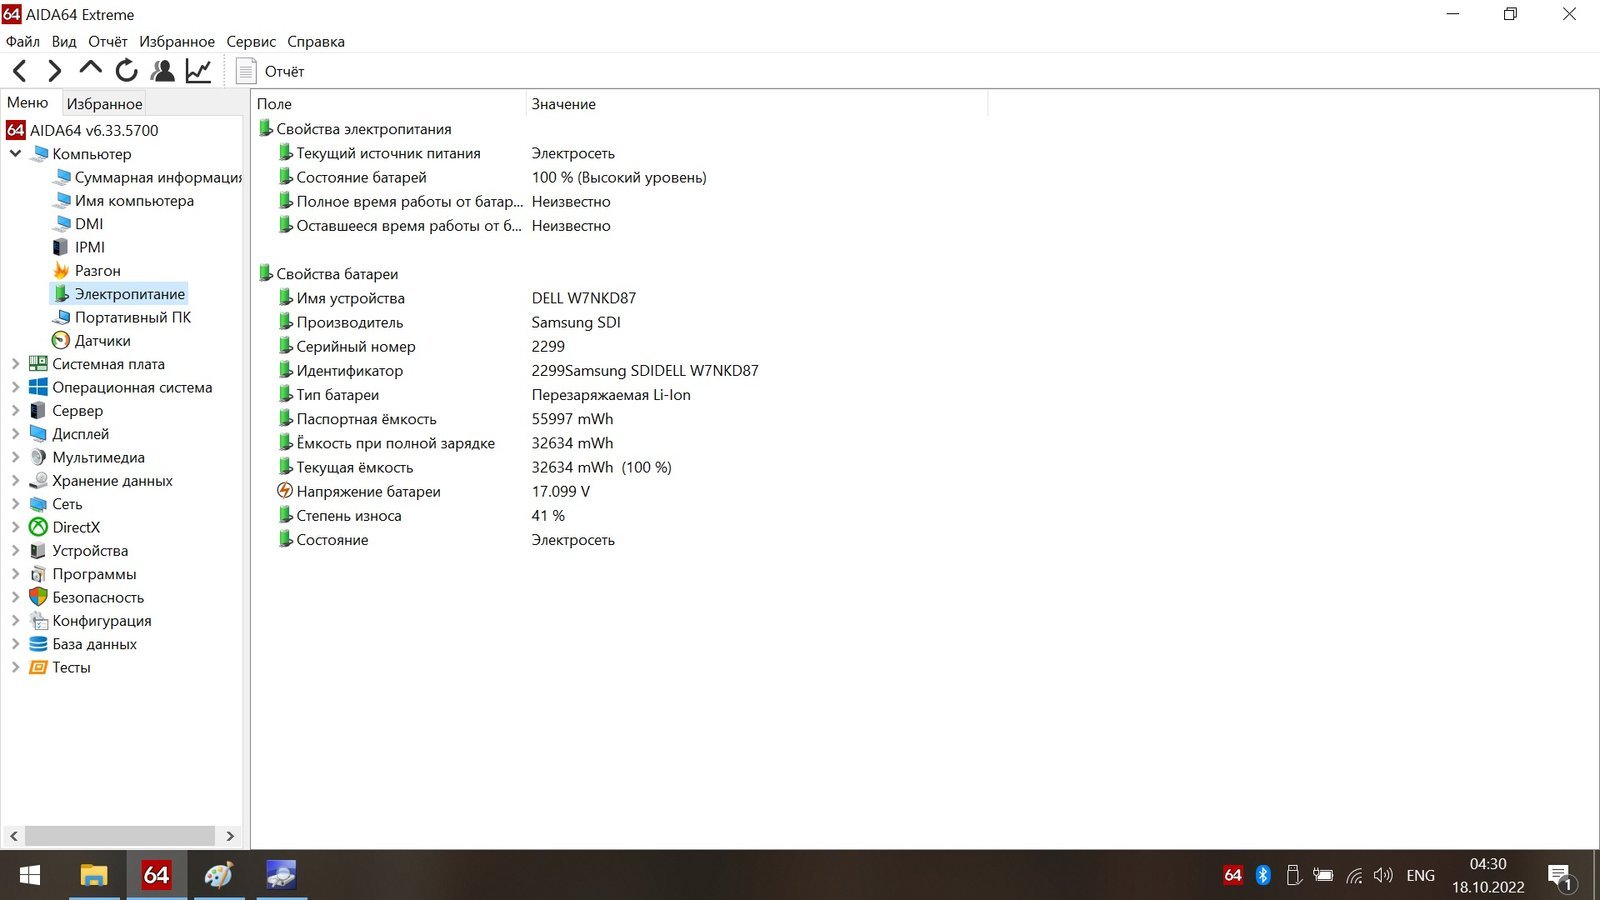Expand the Устройства tree node
This screenshot has width=1600, height=900.
(x=15, y=550)
